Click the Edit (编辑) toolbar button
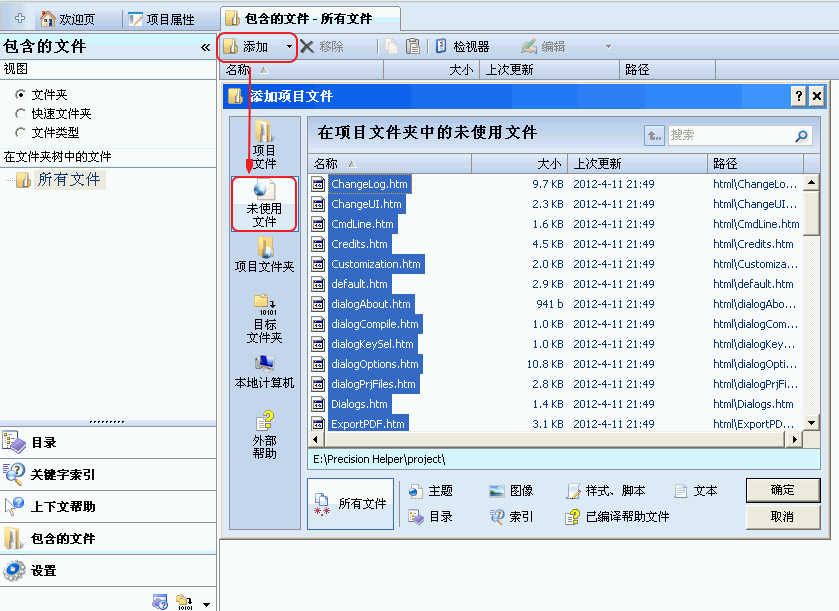This screenshot has height=611, width=839. (x=543, y=47)
